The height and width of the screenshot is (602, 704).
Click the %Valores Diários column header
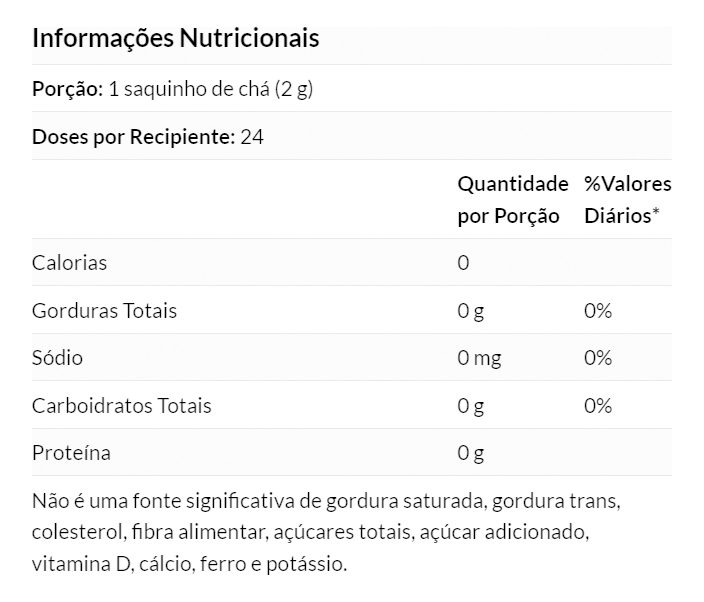click(x=627, y=200)
